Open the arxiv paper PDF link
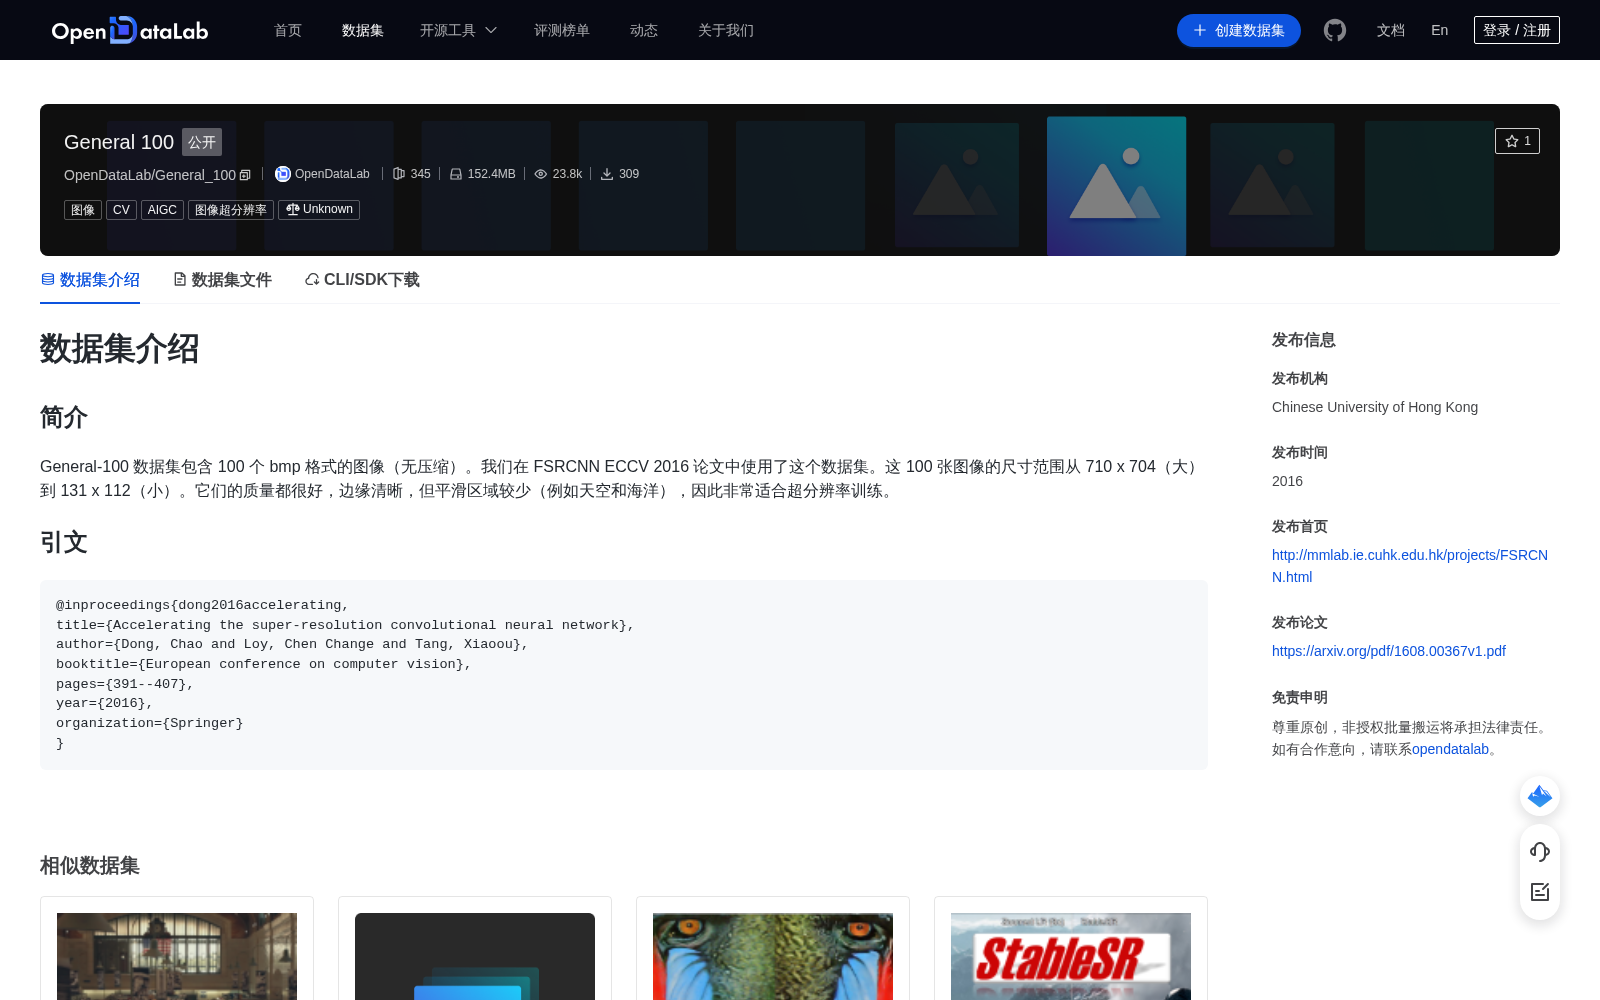 1389,651
